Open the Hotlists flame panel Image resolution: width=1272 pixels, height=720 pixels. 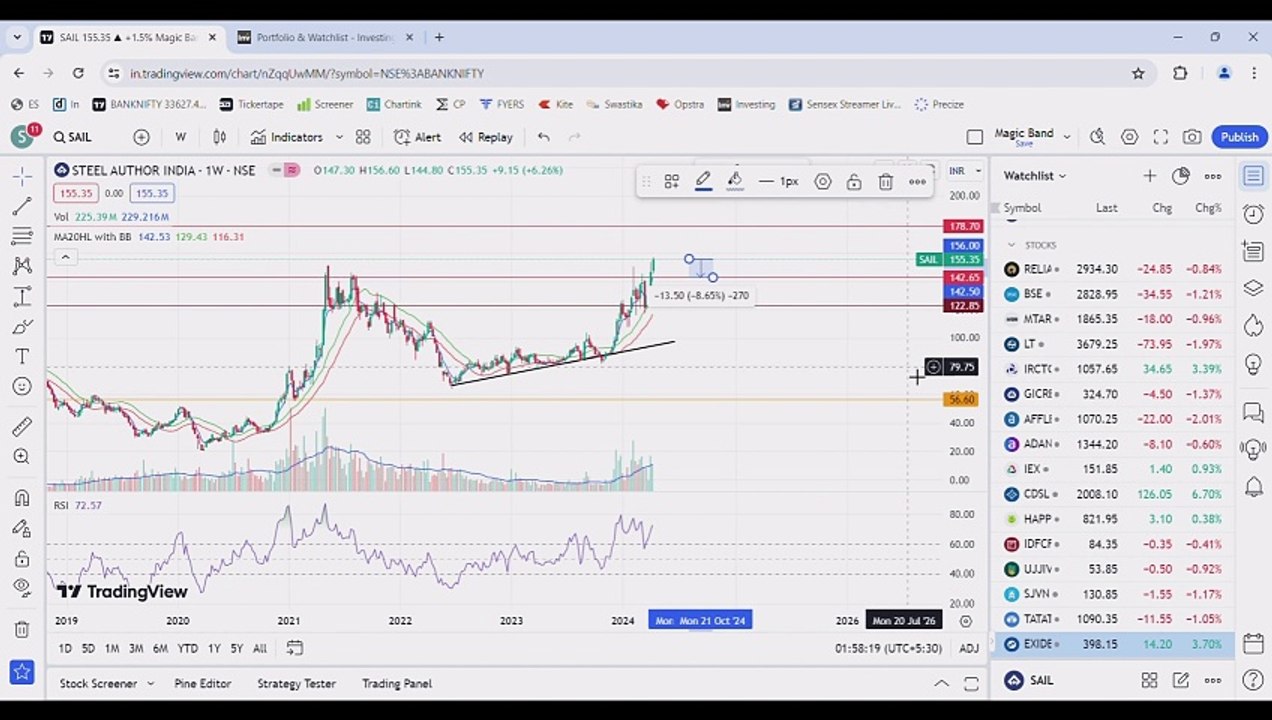click(1253, 326)
